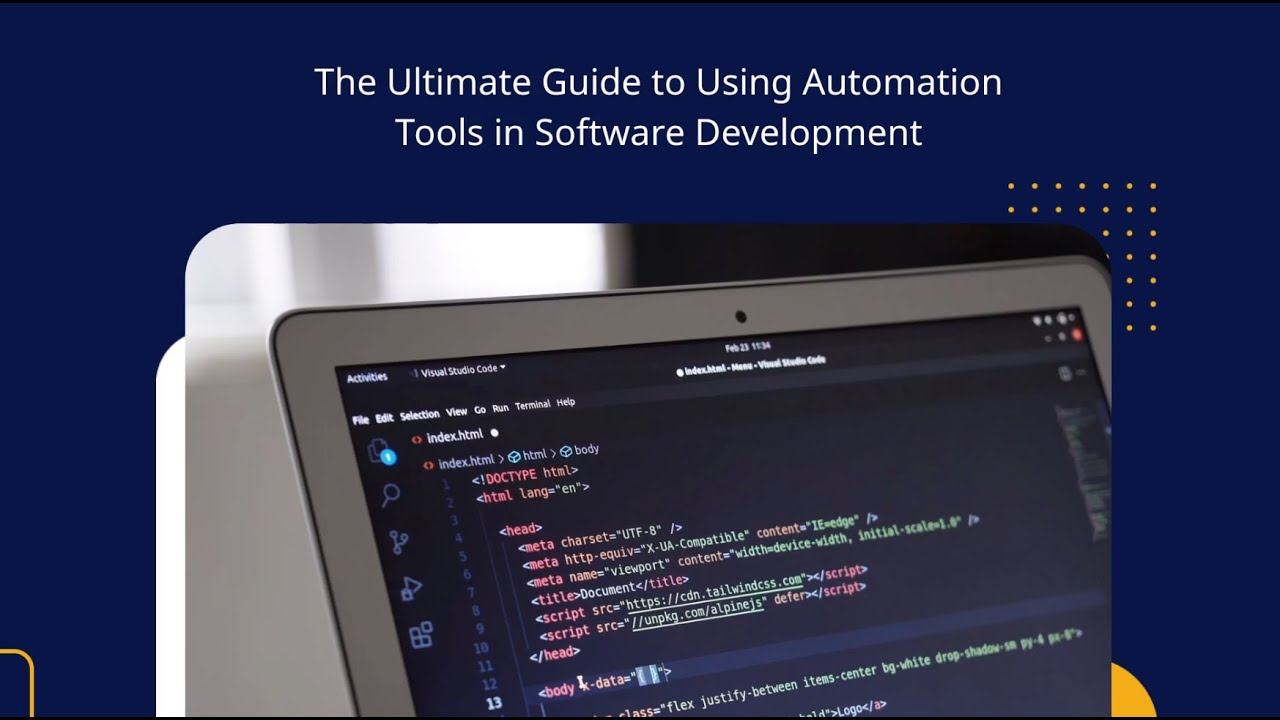Click the meta charset="UTF-8" line
Viewport: 1280px width, 720px height.
pos(600,537)
